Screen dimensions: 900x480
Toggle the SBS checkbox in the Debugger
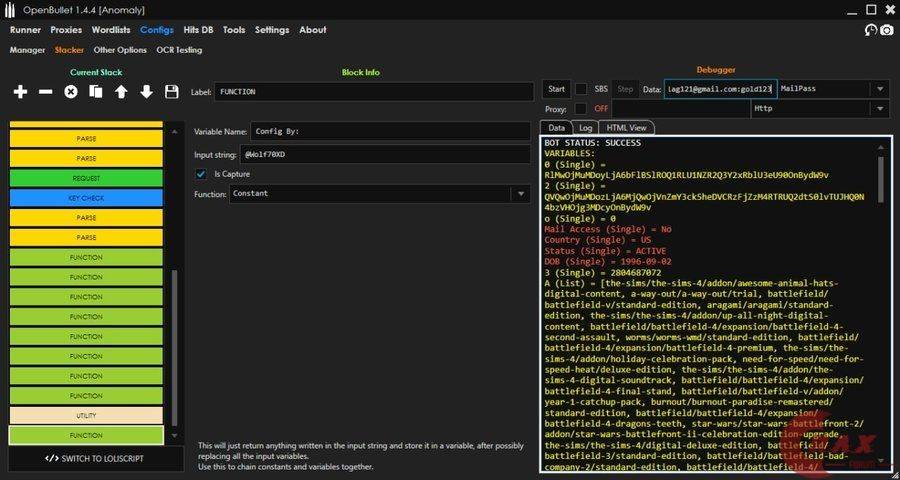pyautogui.click(x=581, y=89)
